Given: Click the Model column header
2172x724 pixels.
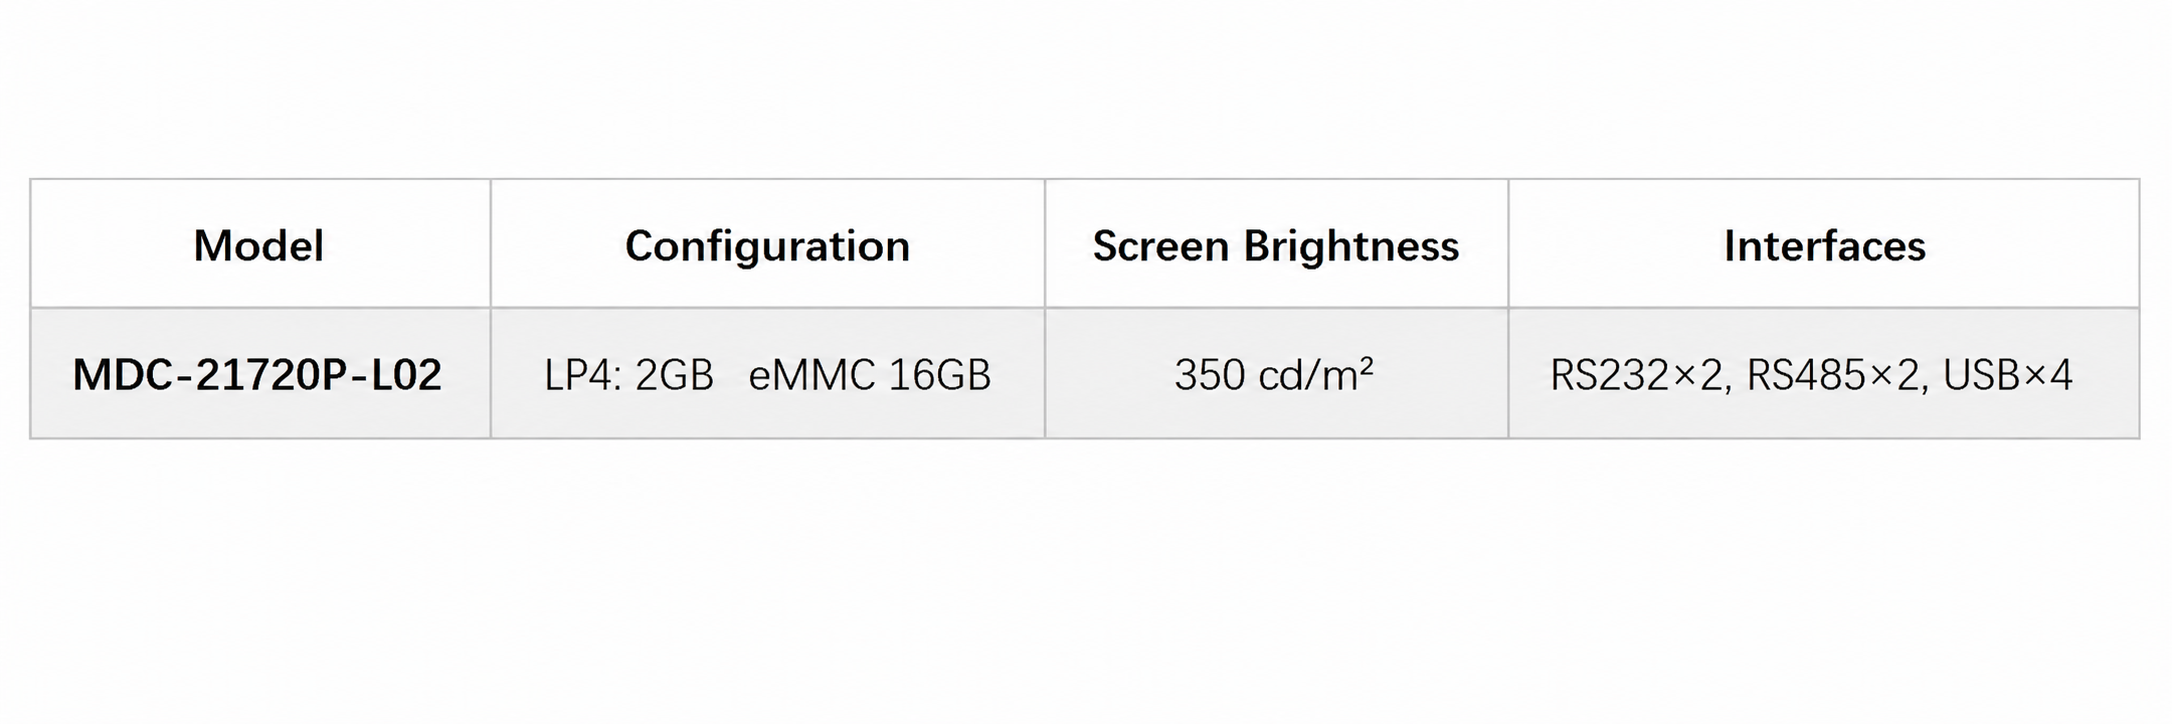Looking at the screenshot, I should click(x=258, y=246).
